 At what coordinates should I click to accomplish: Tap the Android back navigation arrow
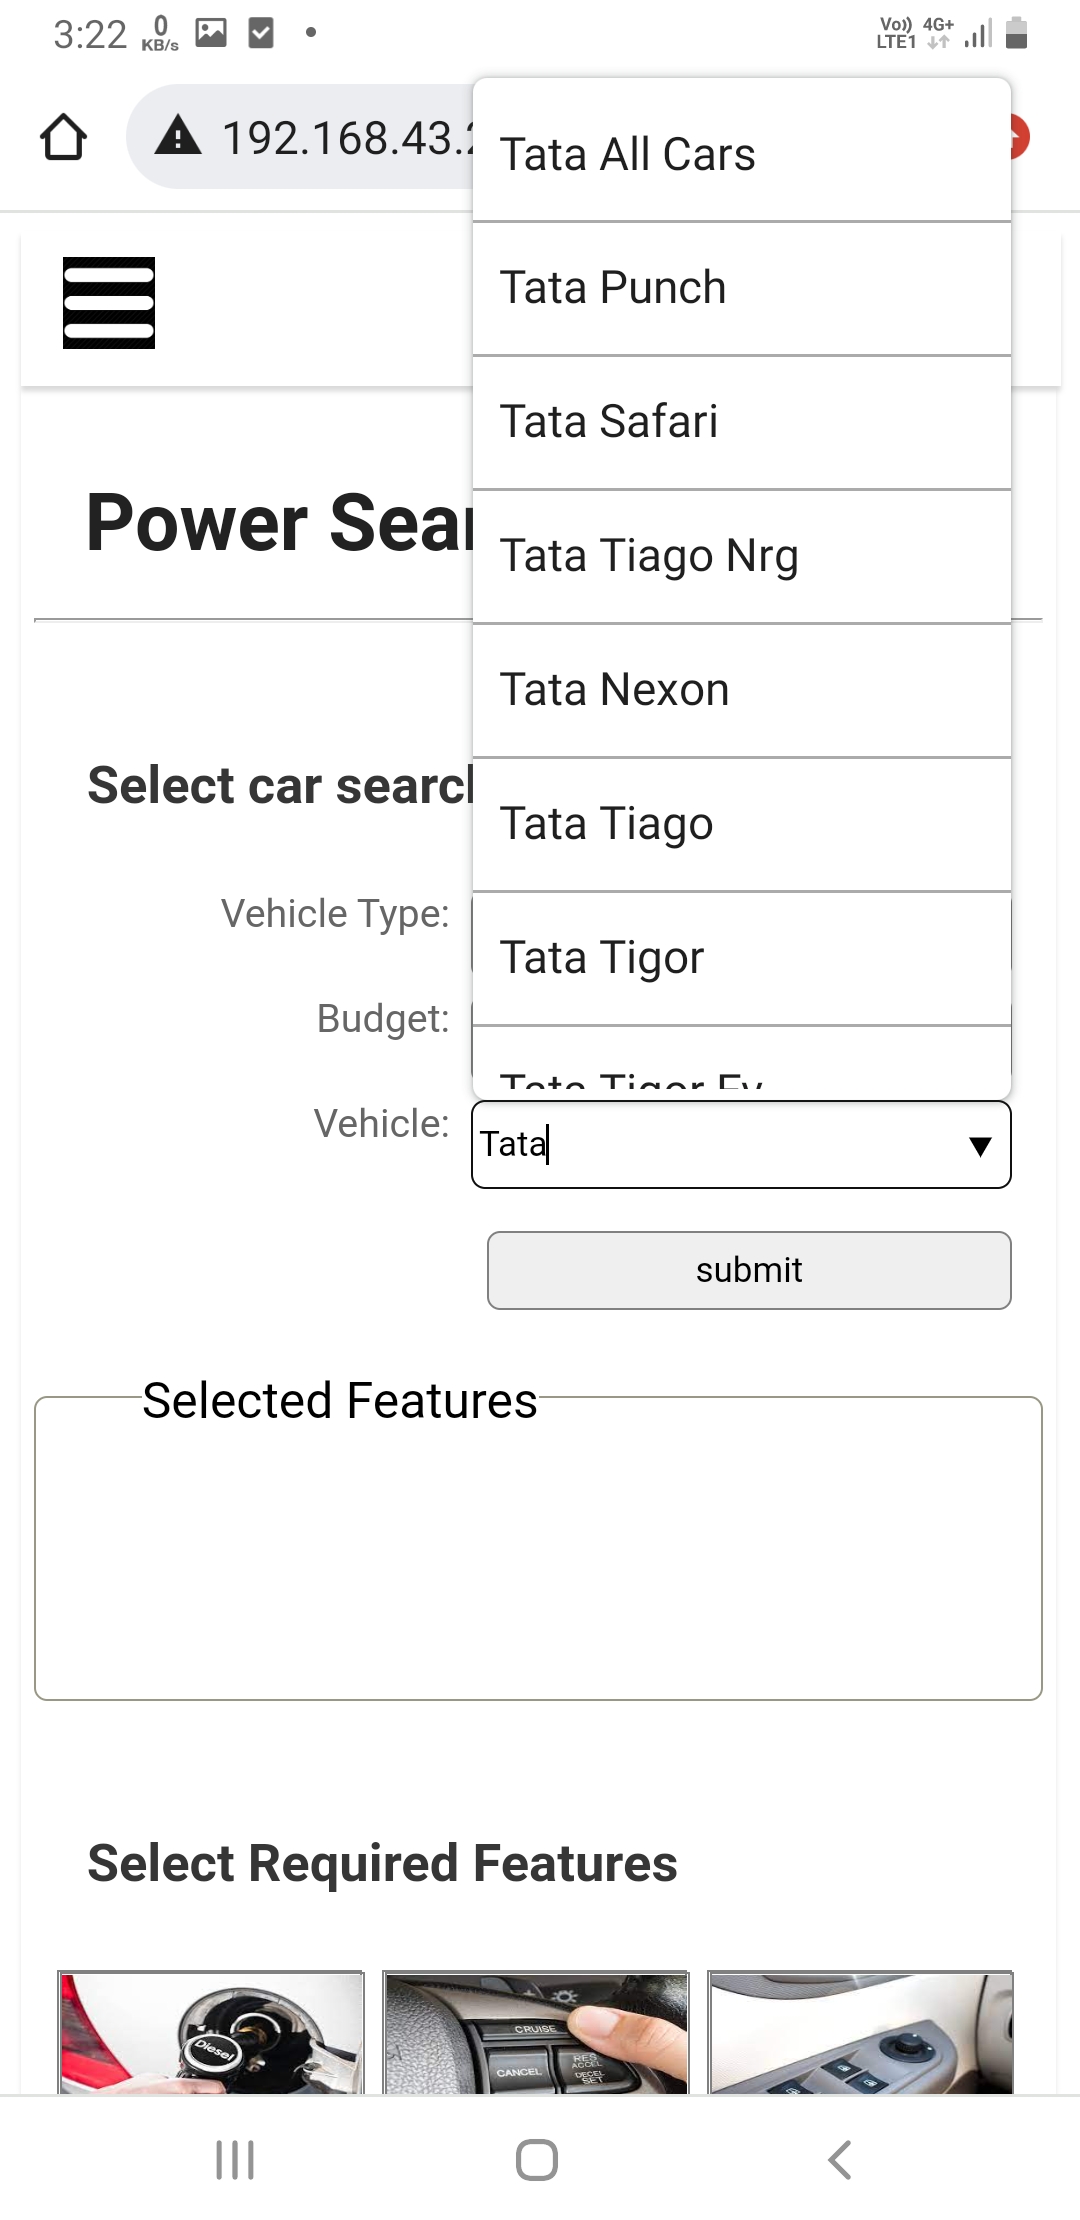pos(840,2160)
